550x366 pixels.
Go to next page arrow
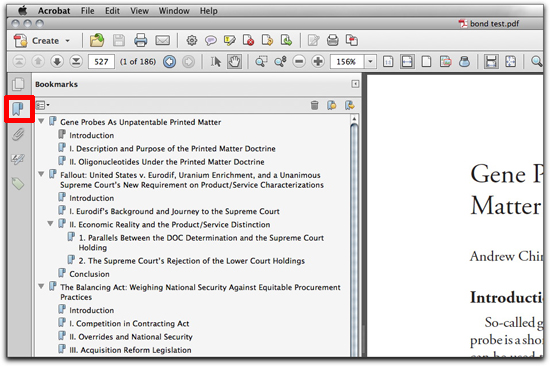tap(57, 62)
